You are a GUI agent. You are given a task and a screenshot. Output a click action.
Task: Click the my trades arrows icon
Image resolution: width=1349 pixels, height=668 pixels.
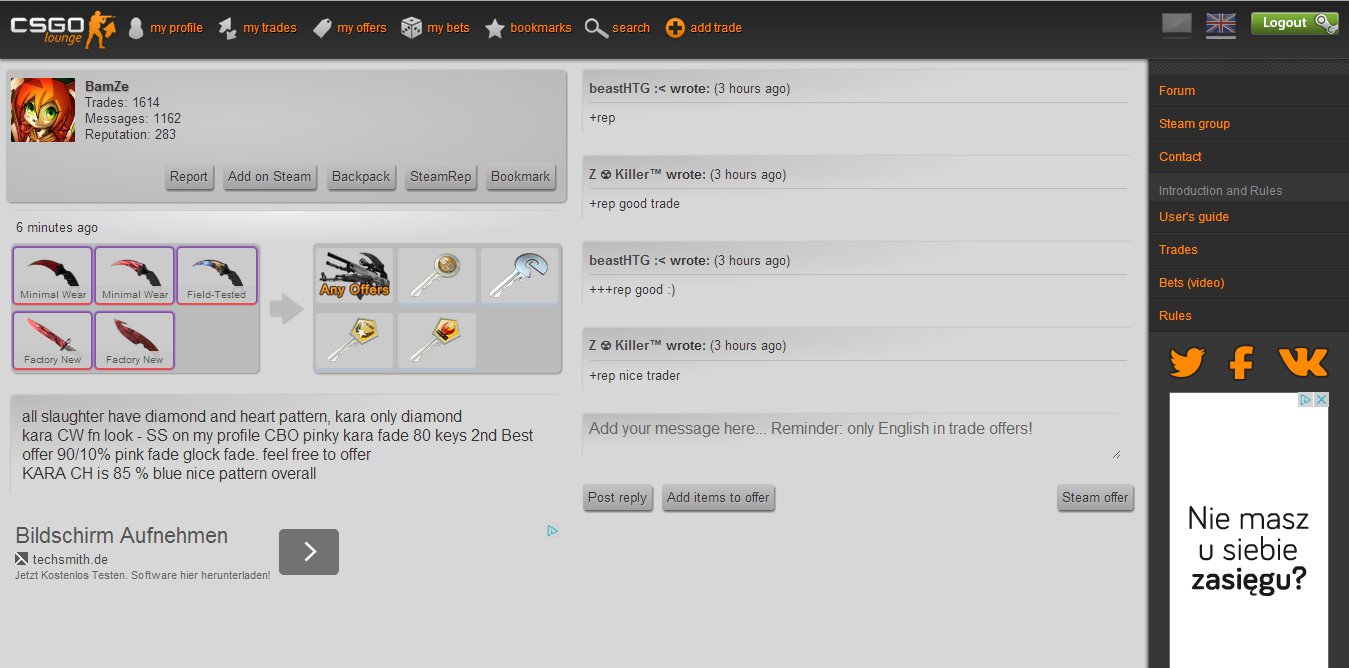228,28
